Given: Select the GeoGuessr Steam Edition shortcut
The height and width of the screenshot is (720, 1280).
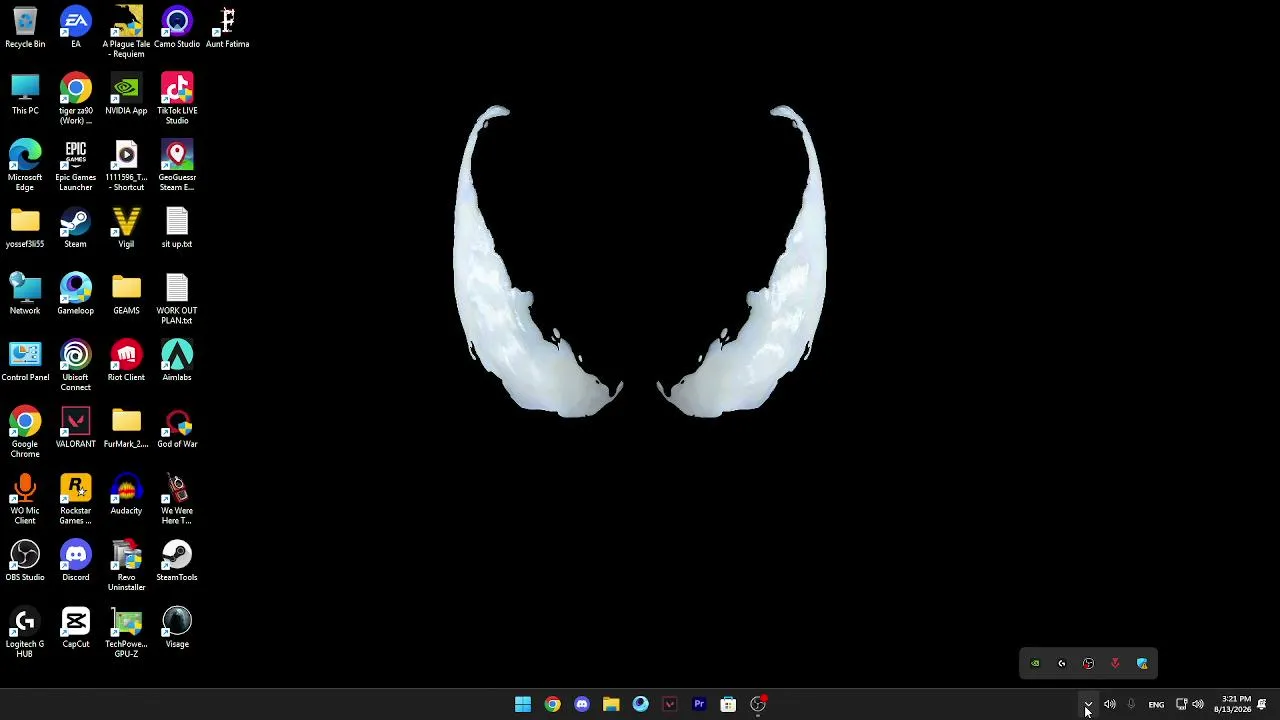Looking at the screenshot, I should pyautogui.click(x=177, y=166).
